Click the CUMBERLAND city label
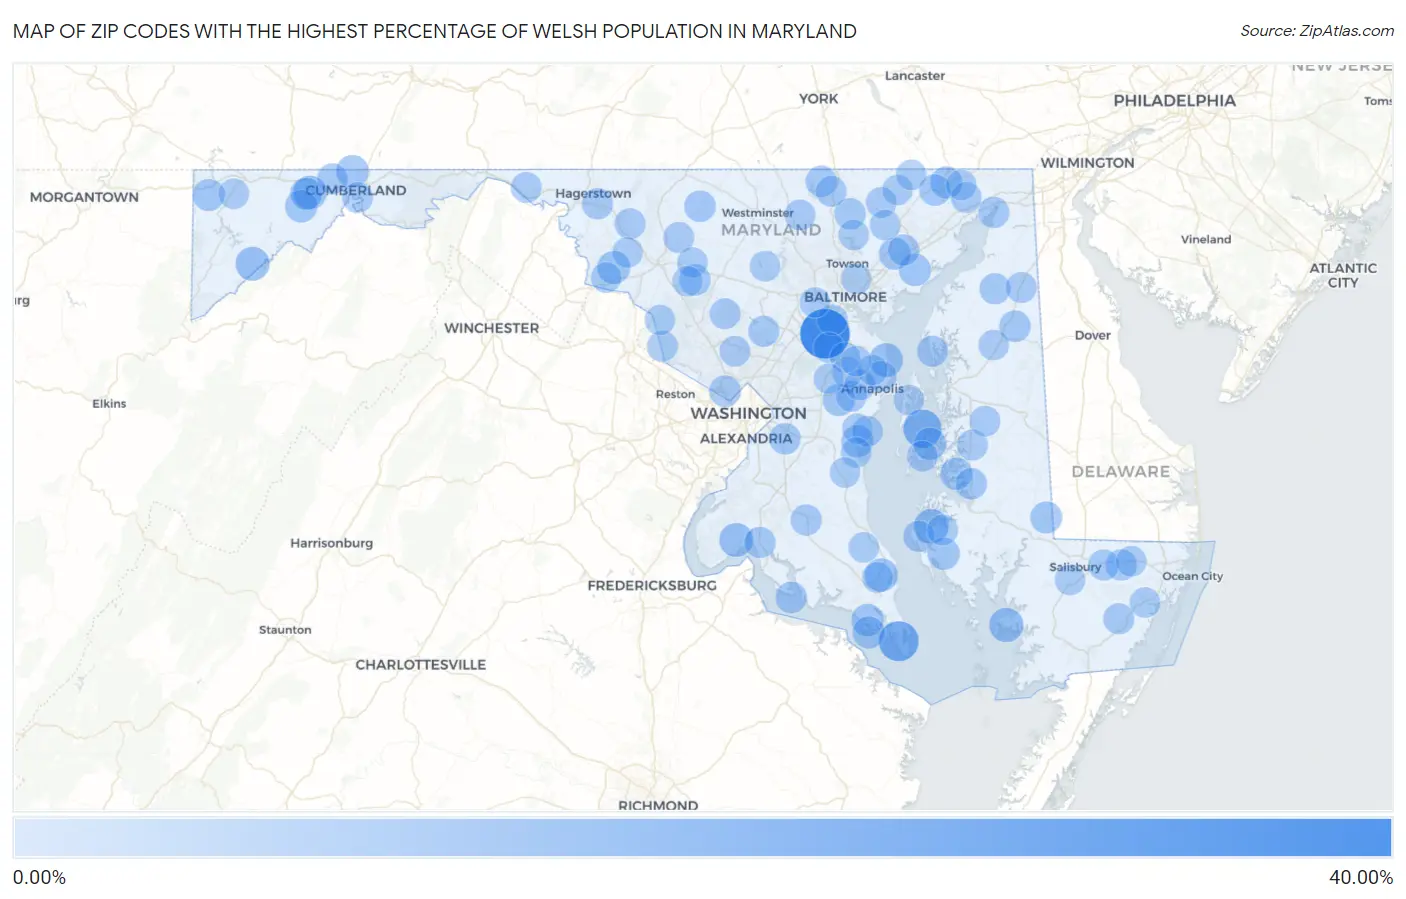The height and width of the screenshot is (899, 1406). [356, 190]
